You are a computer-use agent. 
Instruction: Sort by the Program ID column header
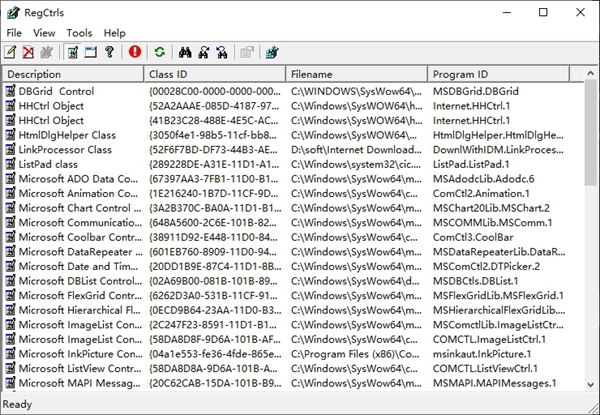point(498,74)
